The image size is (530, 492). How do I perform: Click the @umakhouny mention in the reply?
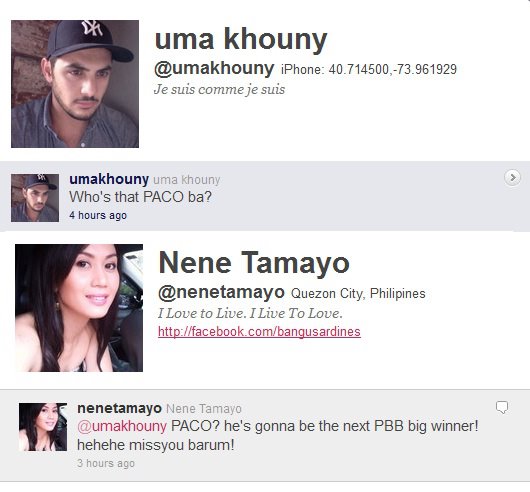click(x=122, y=426)
